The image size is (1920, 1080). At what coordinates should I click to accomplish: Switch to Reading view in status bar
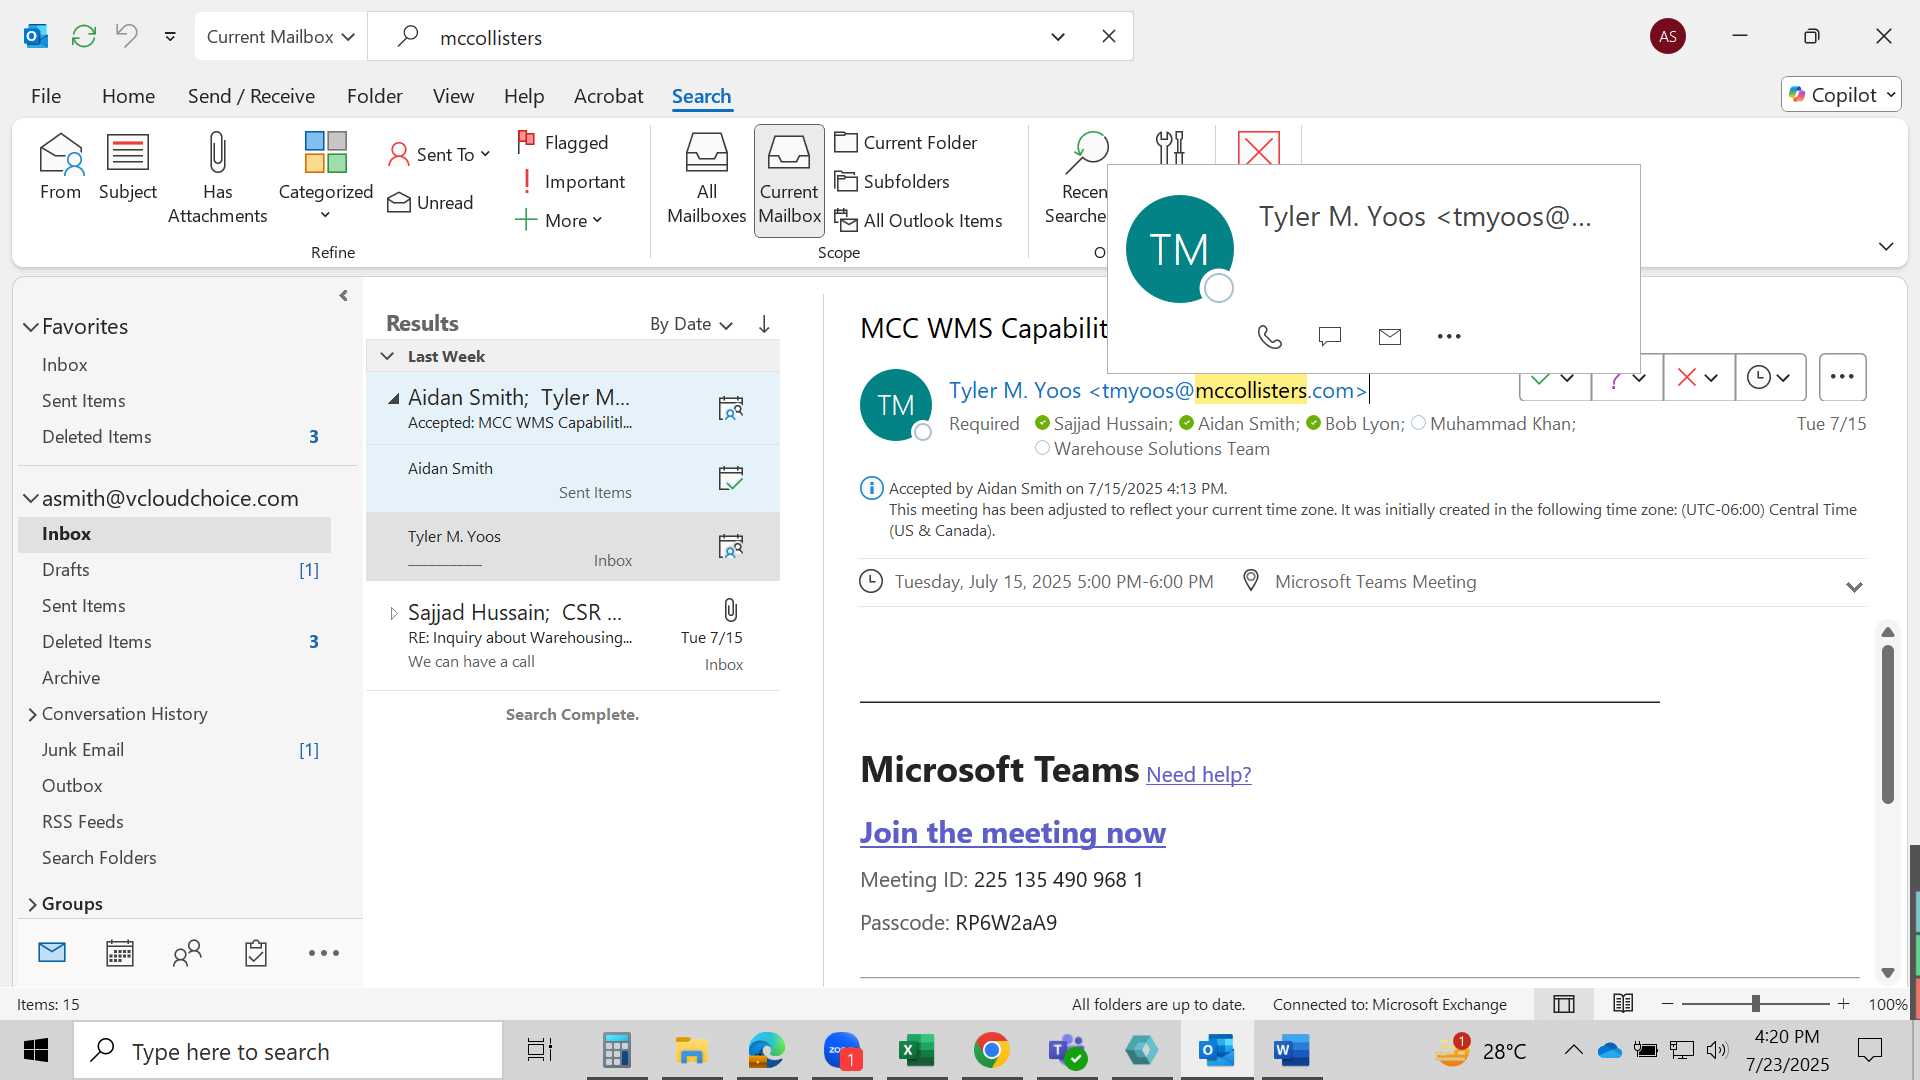tap(1623, 1003)
